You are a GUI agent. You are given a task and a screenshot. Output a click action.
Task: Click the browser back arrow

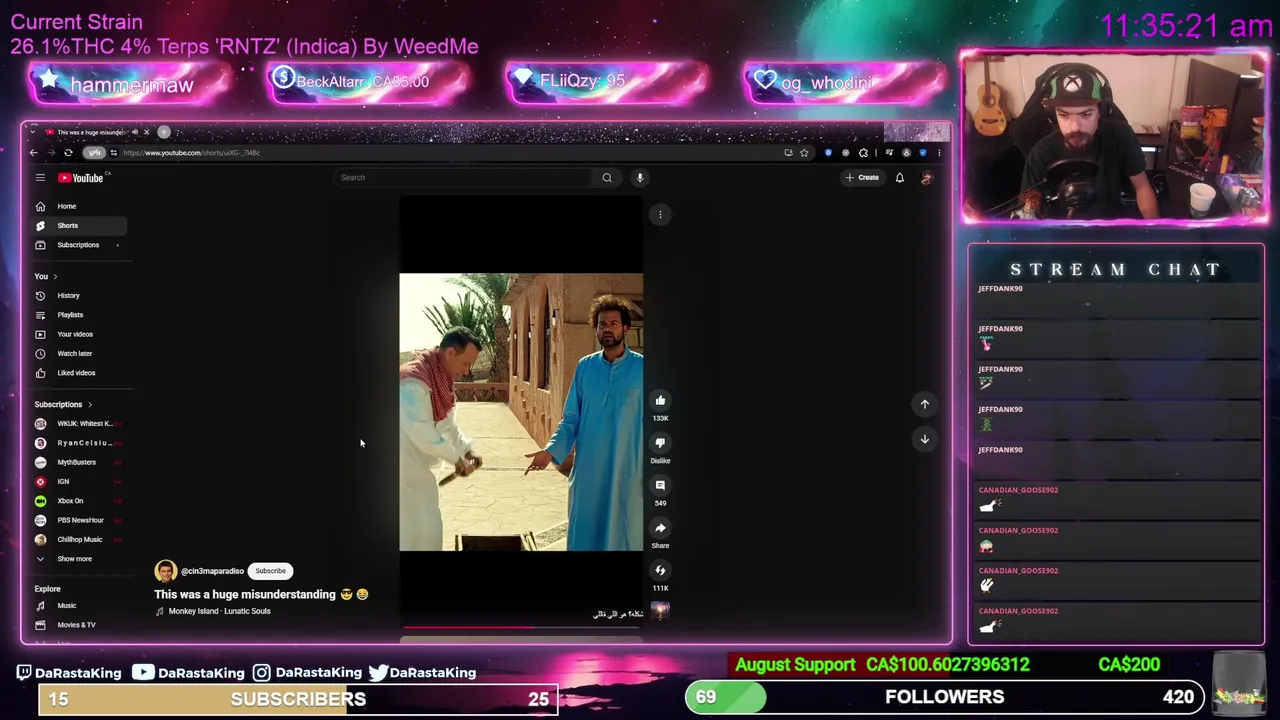coord(34,153)
